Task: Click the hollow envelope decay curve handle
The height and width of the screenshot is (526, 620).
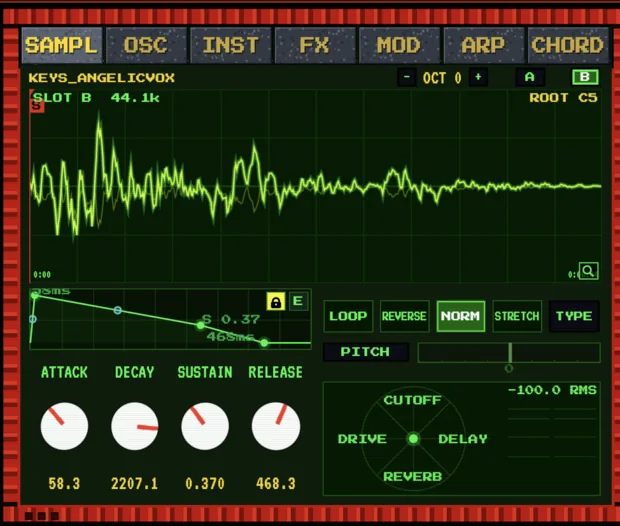Action: pos(117,310)
